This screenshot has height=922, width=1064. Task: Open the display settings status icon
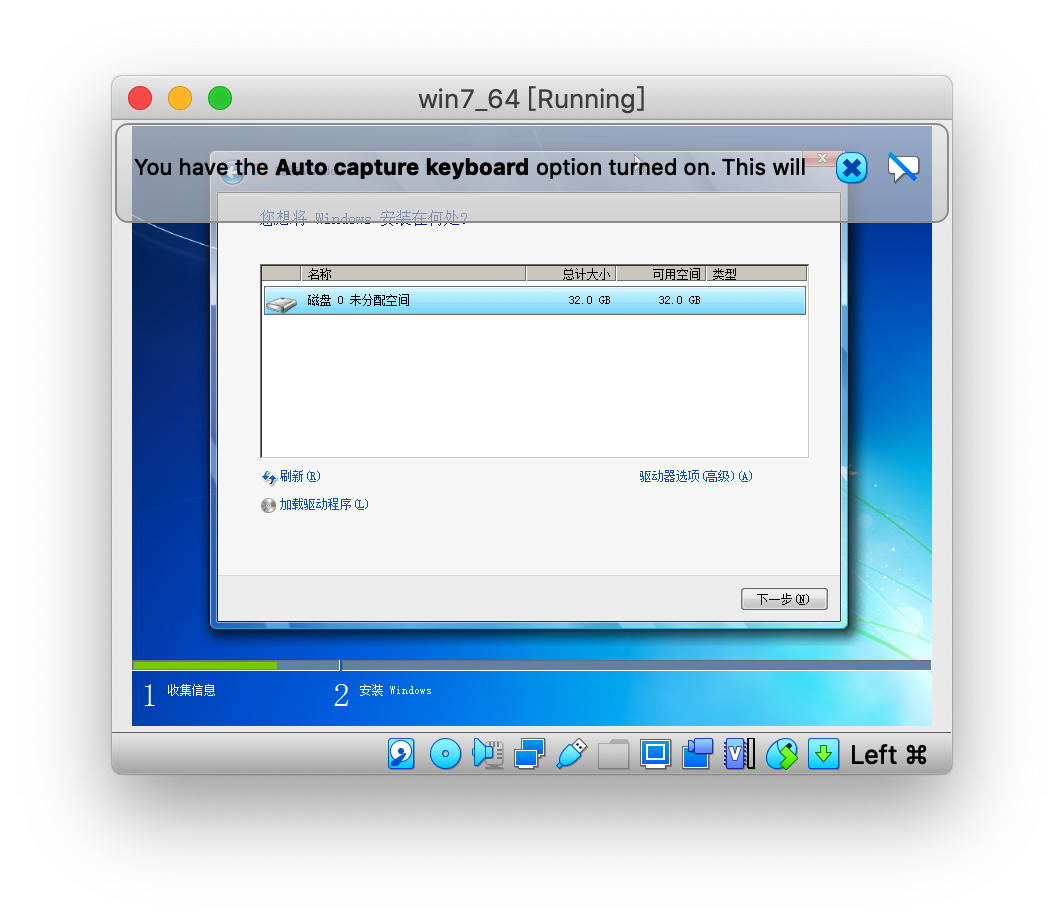[x=656, y=754]
